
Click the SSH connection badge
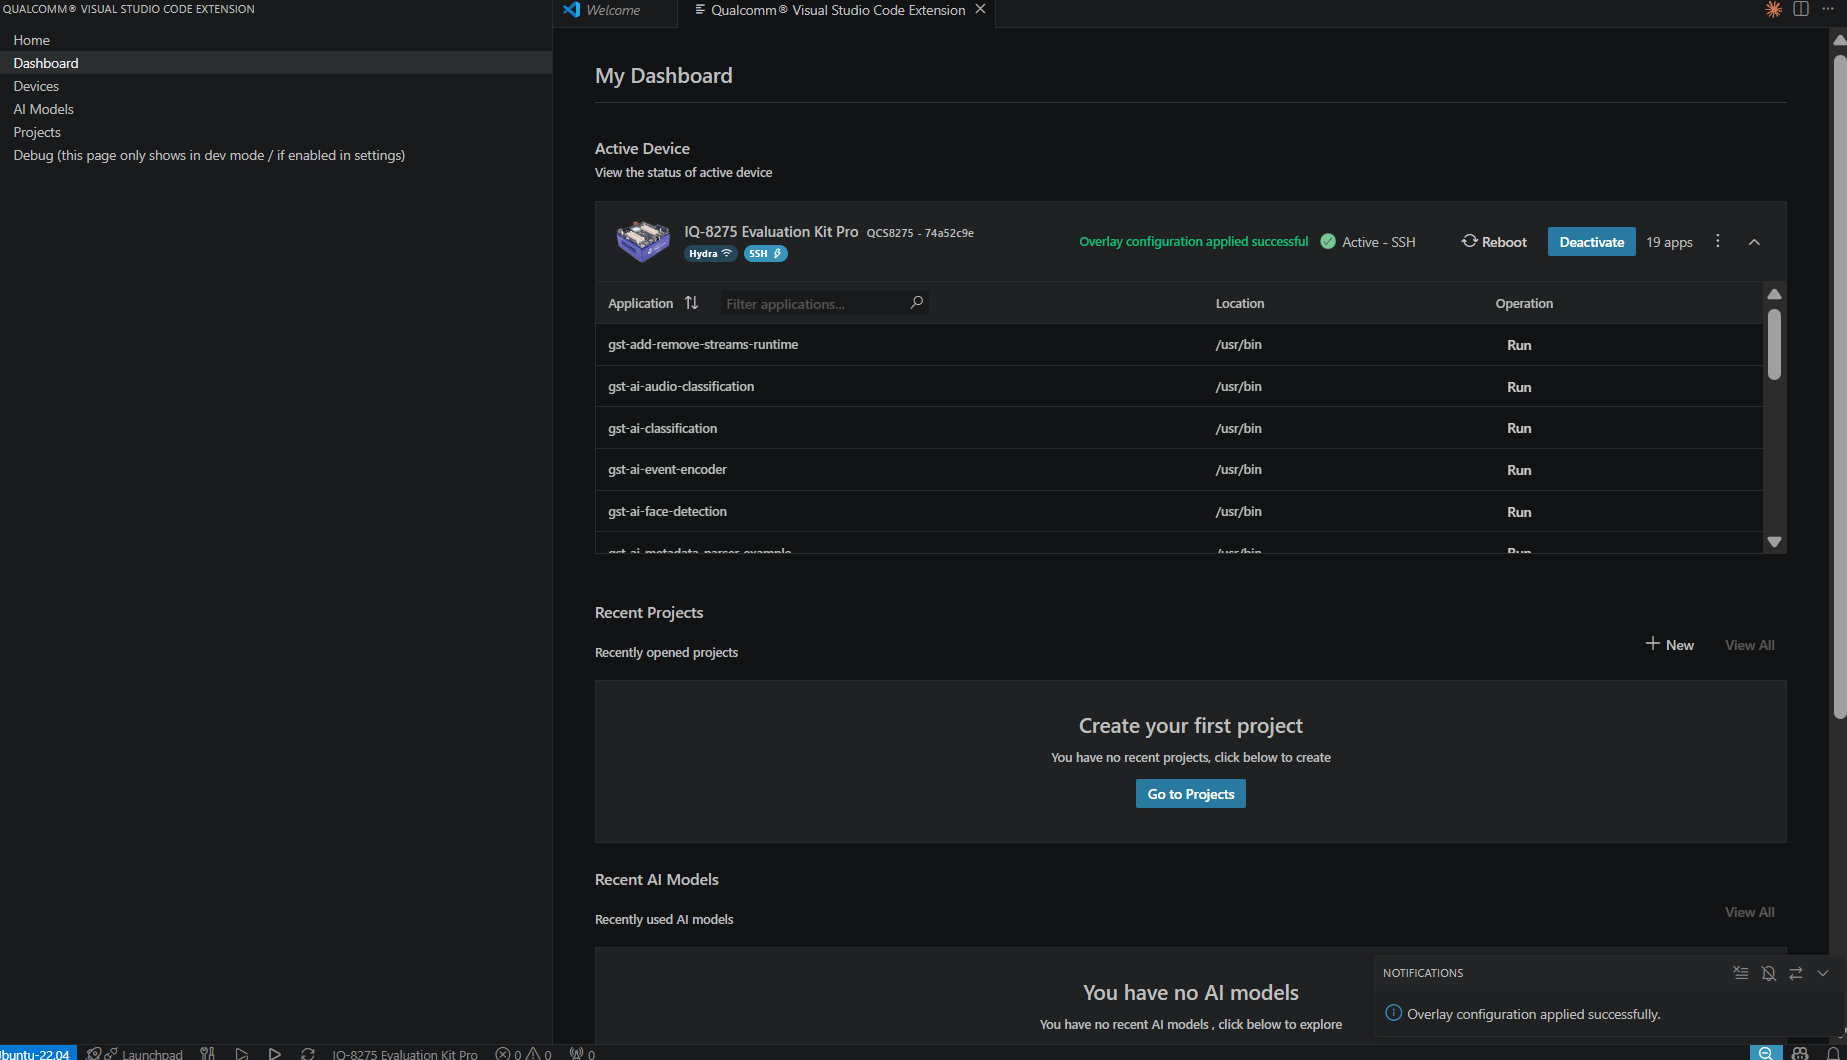click(x=765, y=254)
